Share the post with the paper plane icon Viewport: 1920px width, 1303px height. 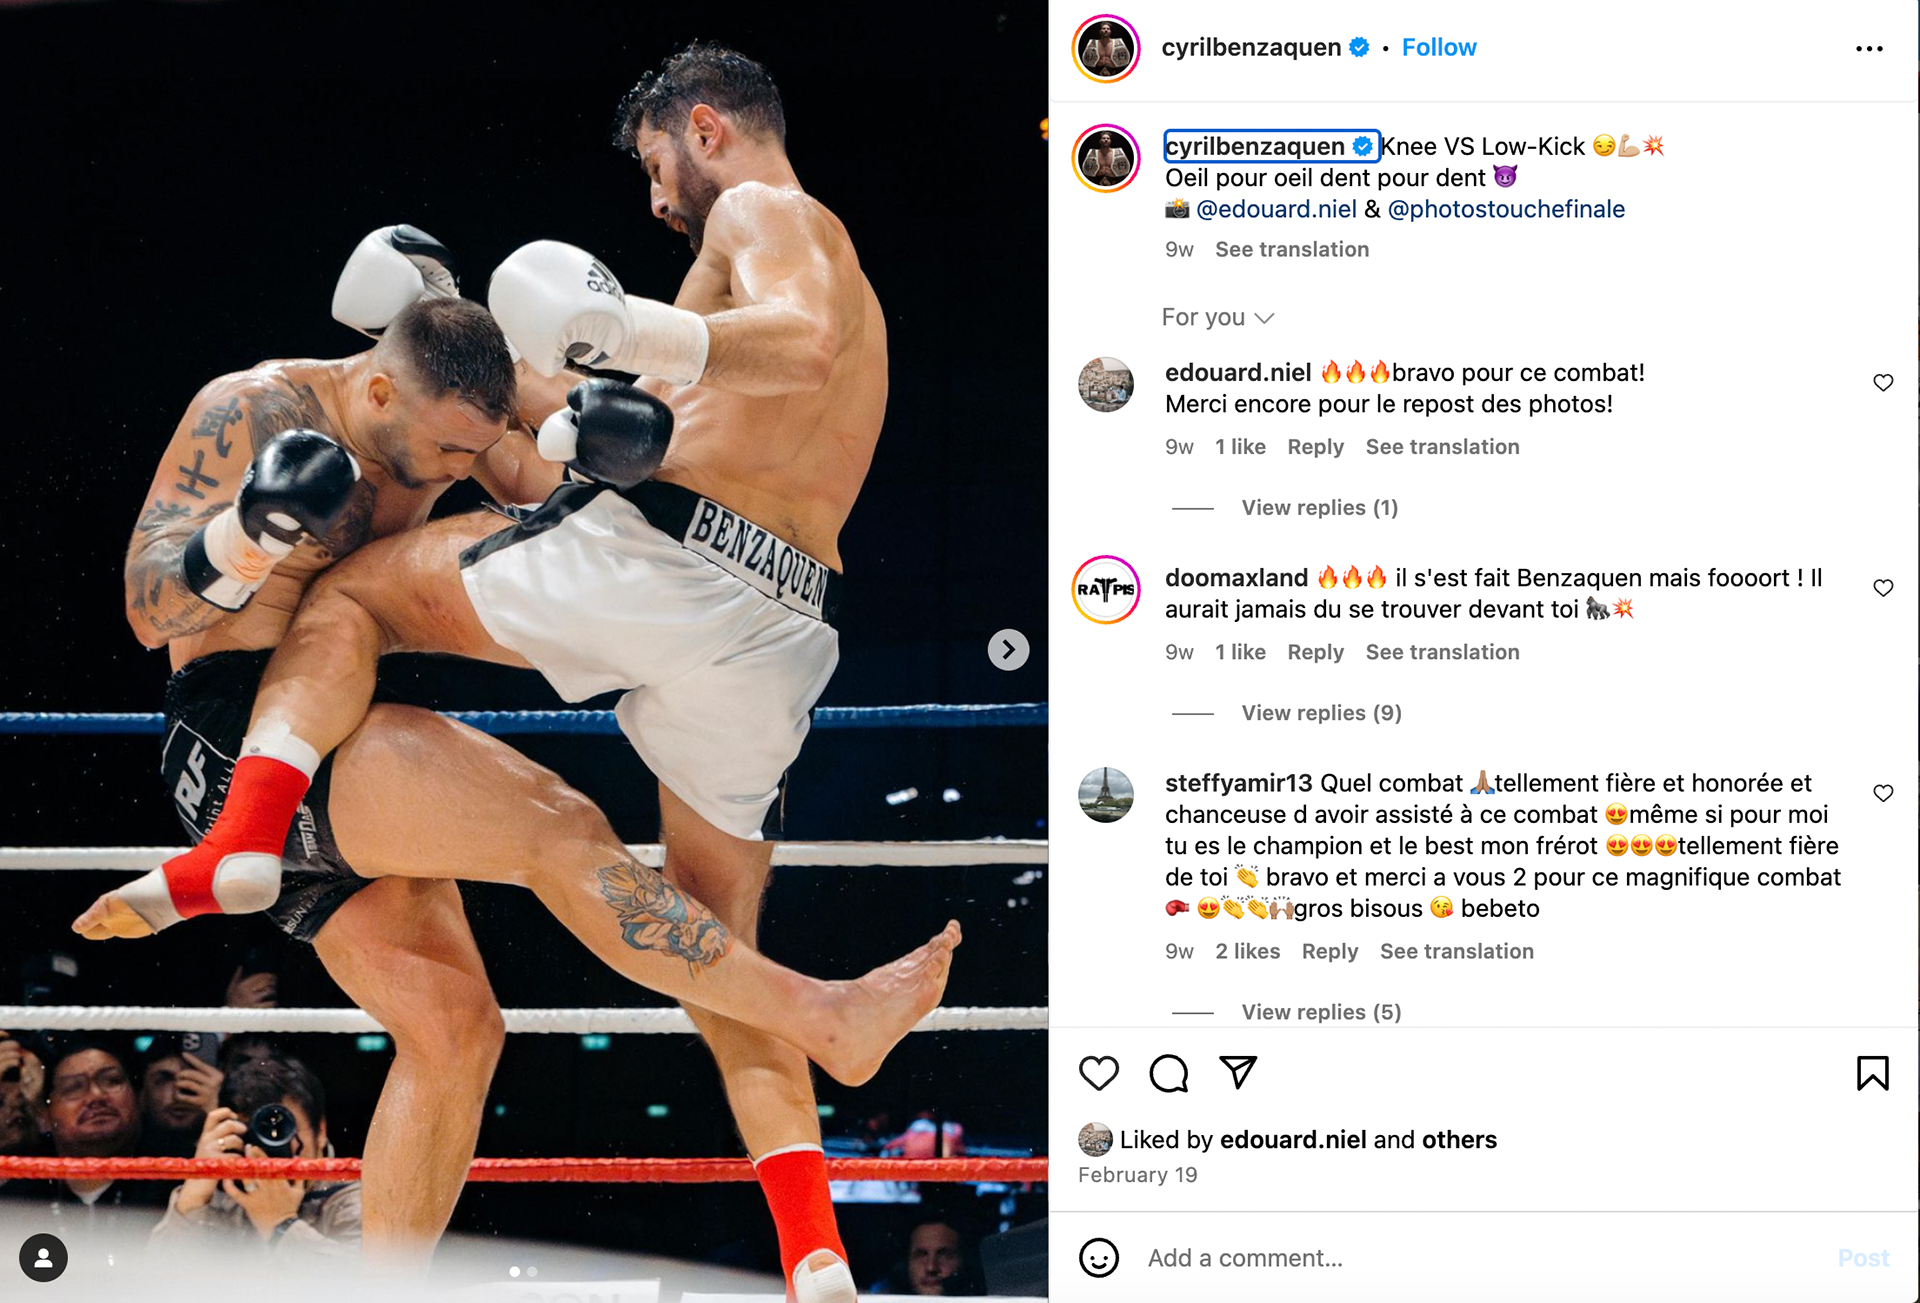click(1238, 1072)
